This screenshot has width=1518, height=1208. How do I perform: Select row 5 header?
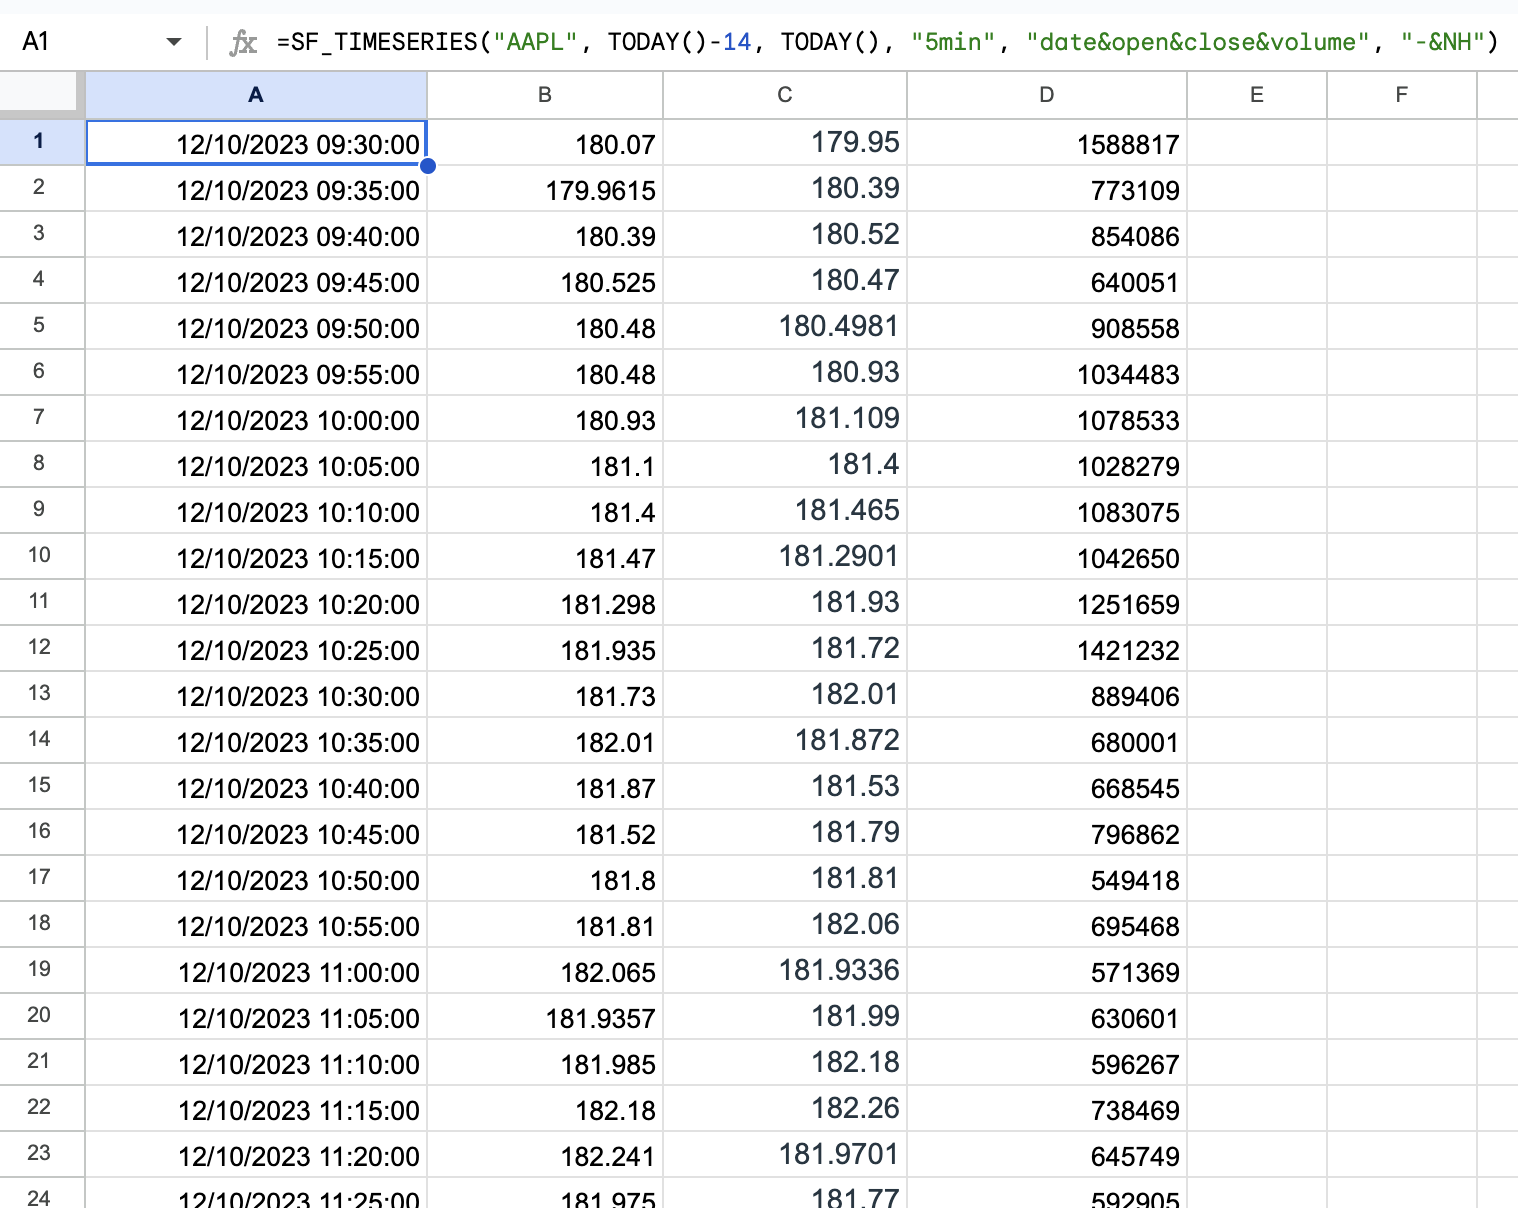[x=42, y=326]
